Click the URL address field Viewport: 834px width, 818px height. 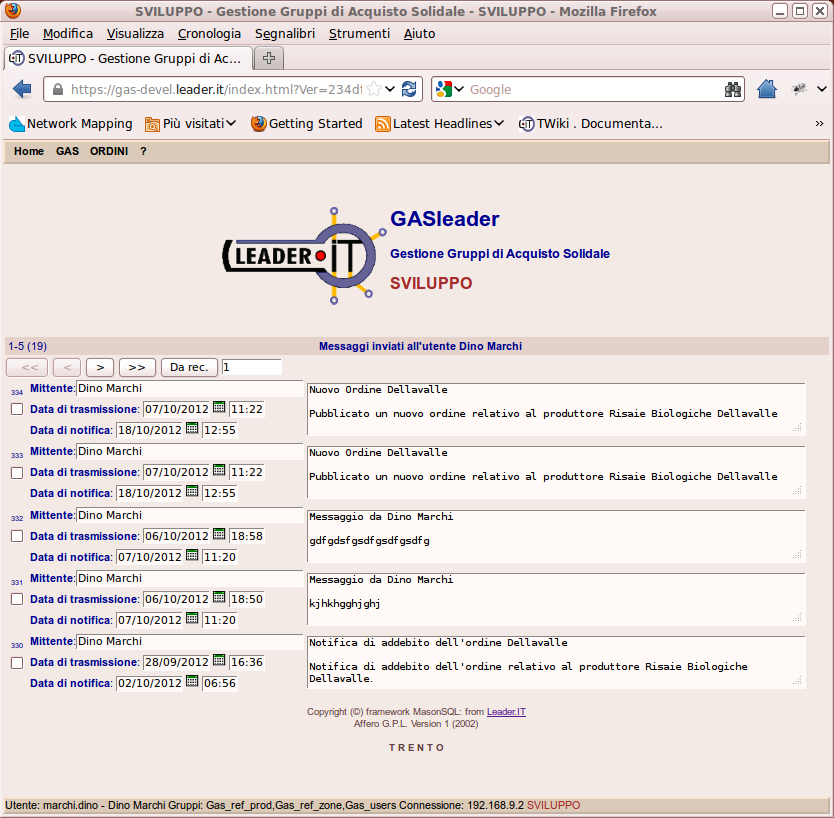[x=216, y=89]
